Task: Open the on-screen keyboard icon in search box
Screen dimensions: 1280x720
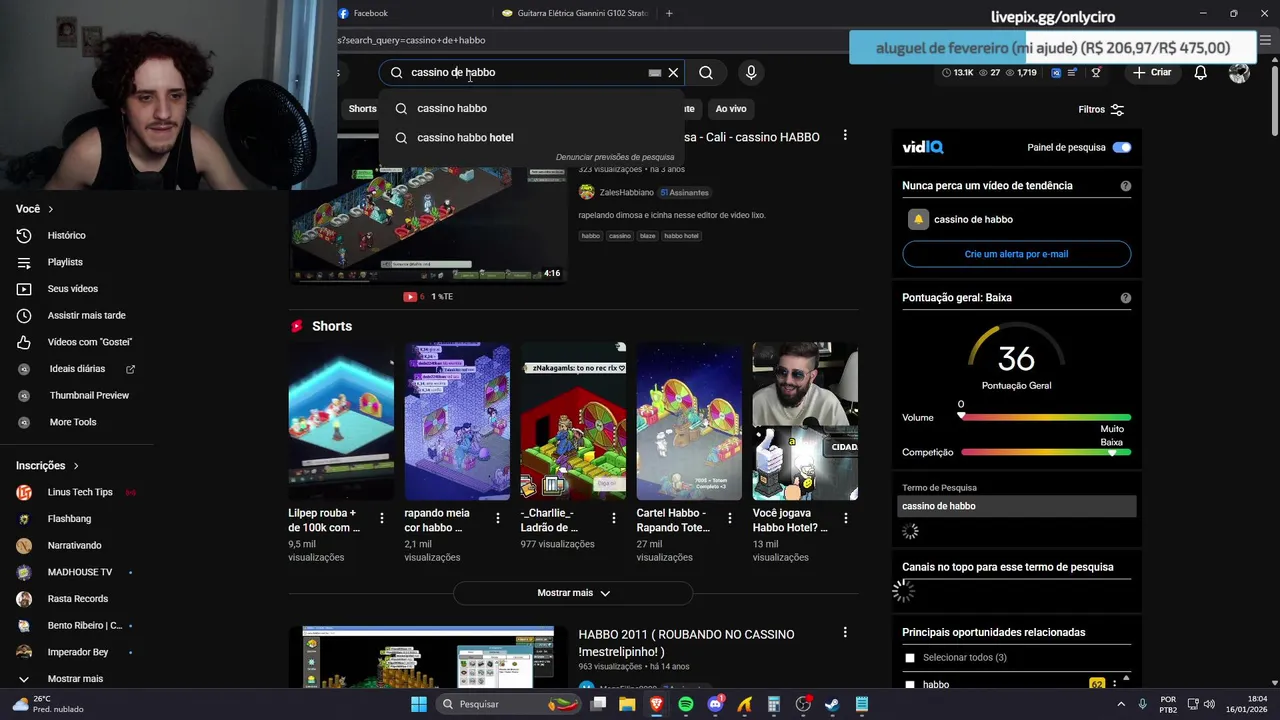Action: (x=655, y=73)
